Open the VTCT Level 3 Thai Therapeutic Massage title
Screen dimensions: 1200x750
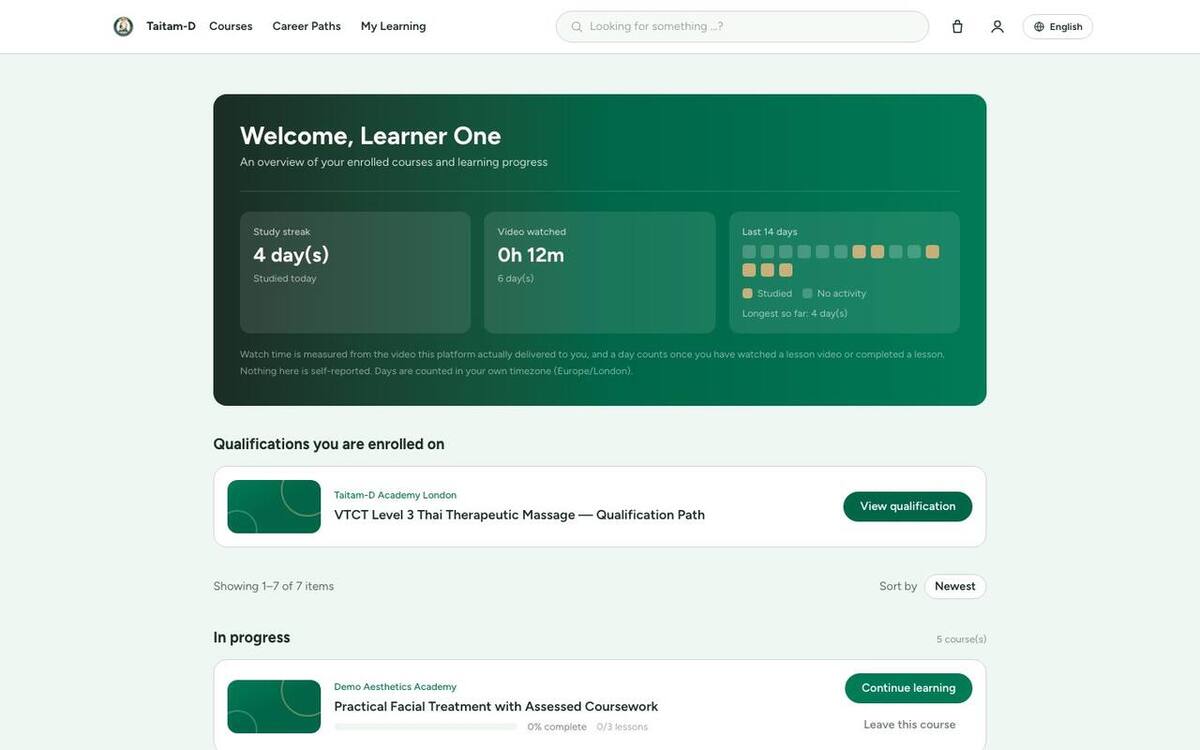pos(519,515)
